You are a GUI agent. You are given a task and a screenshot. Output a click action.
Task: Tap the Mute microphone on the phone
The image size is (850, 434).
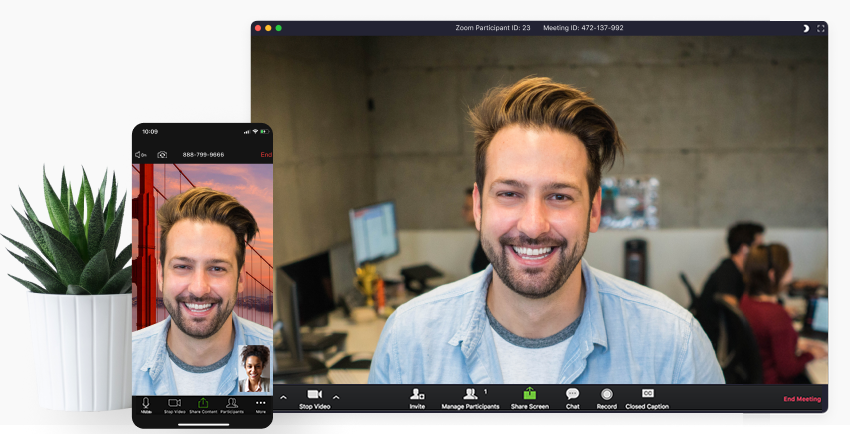(x=146, y=404)
